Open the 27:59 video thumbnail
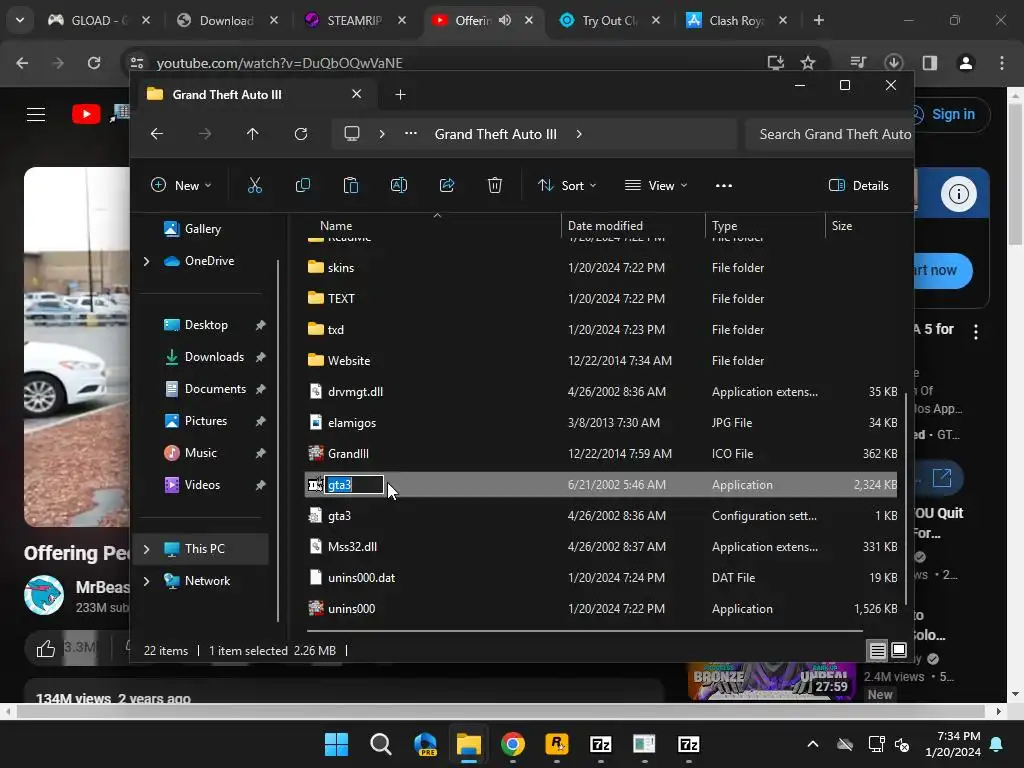 pos(771,682)
